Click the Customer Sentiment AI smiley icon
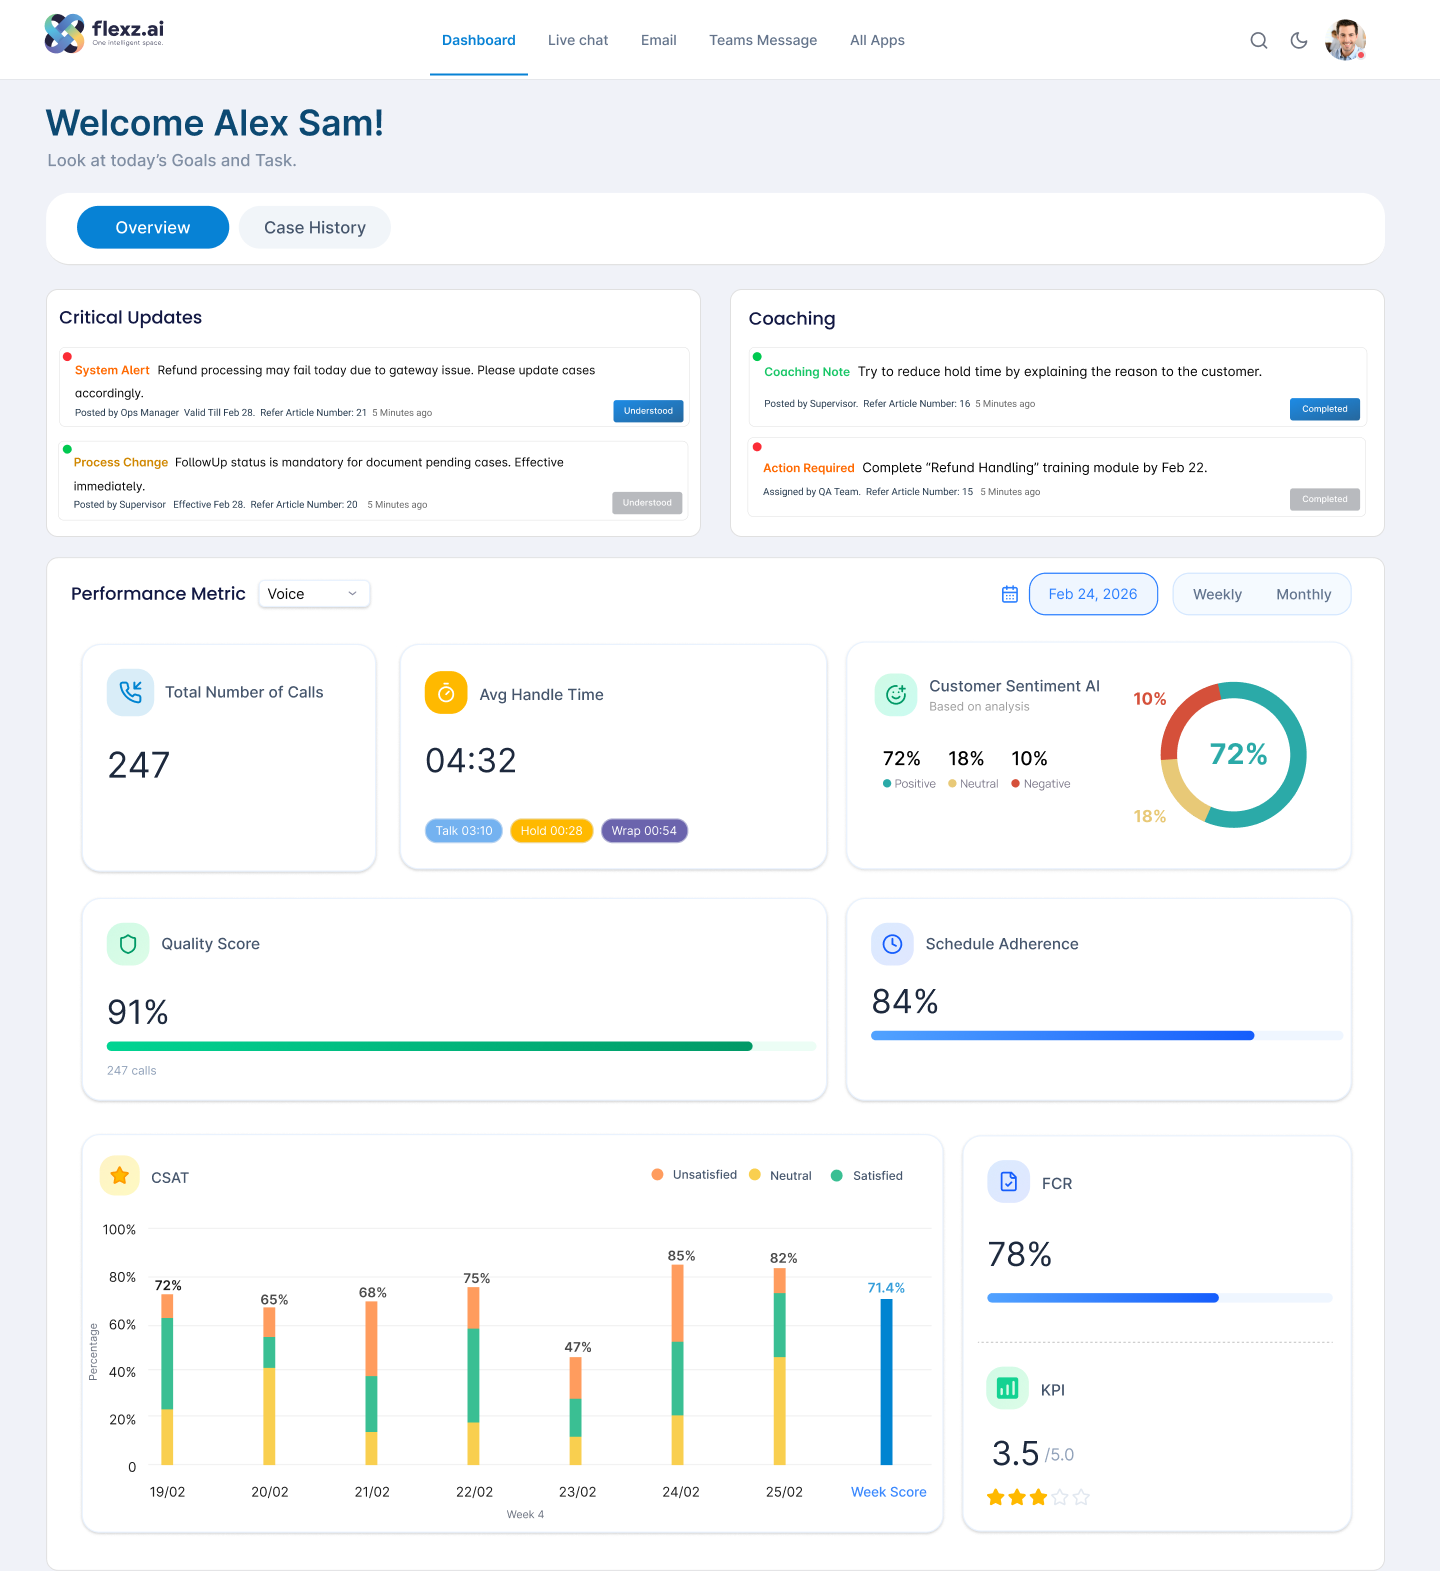Screen dimensions: 1440x1571 click(x=896, y=694)
